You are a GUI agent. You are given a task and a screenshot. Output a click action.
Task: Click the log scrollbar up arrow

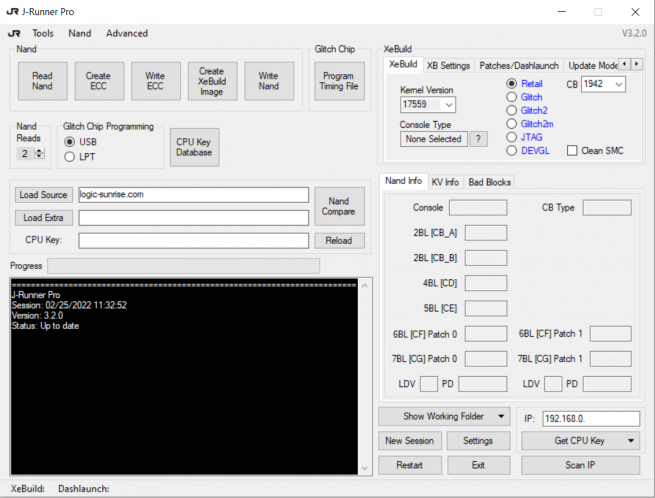tap(365, 286)
